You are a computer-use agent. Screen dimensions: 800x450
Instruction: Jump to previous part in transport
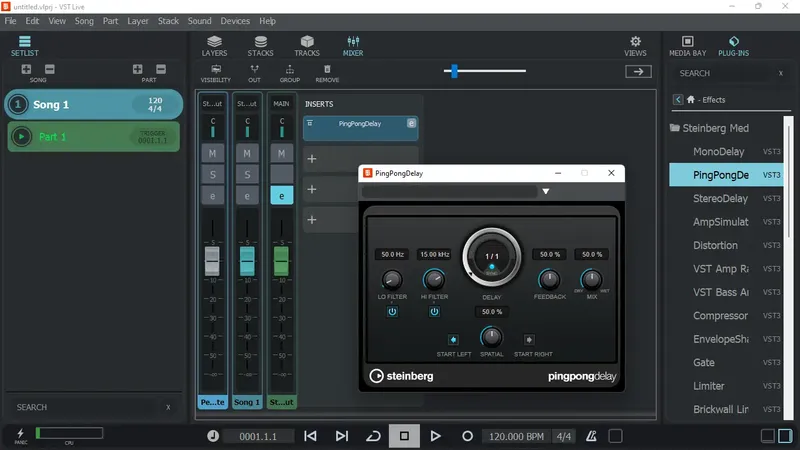[x=310, y=436]
